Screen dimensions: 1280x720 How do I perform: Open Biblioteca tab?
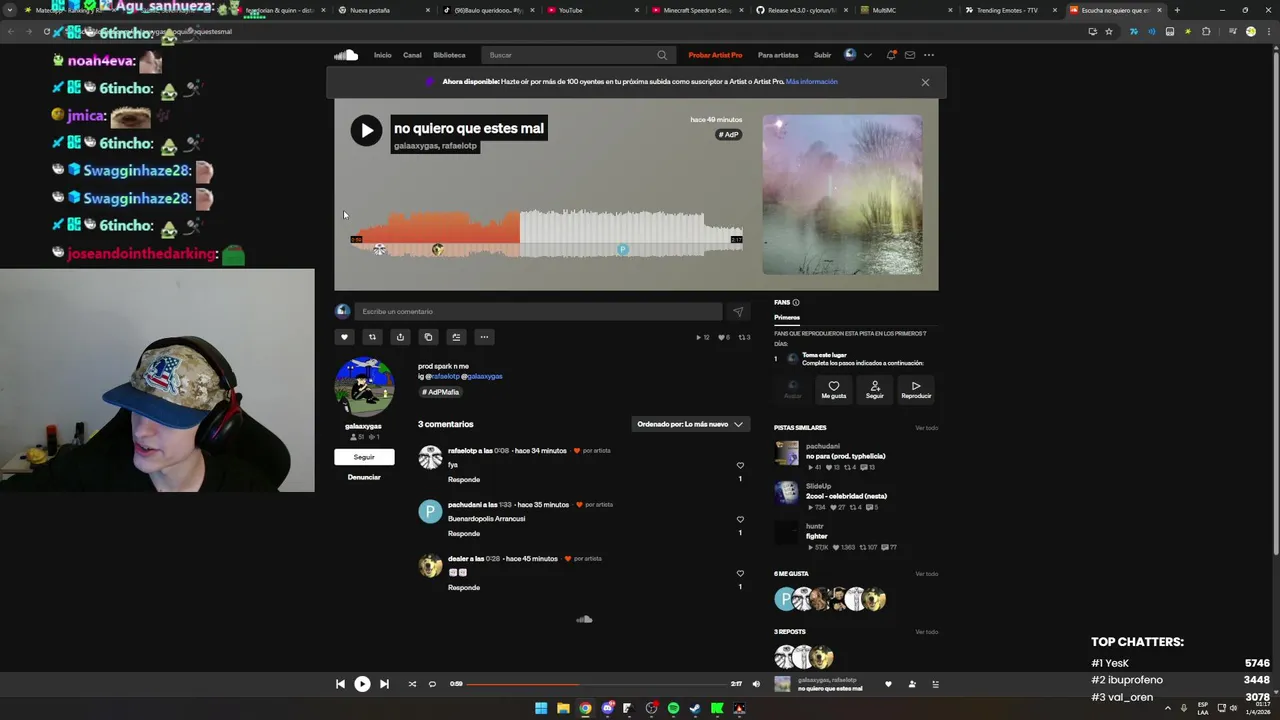pyautogui.click(x=449, y=55)
